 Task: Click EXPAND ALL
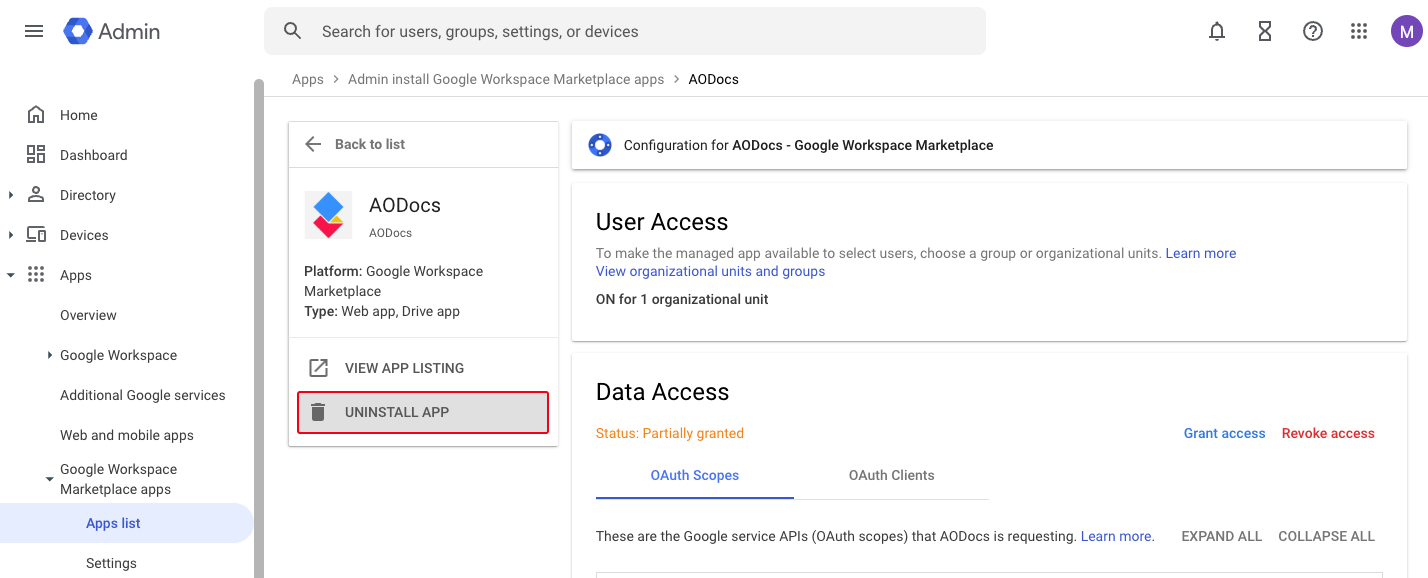1222,536
